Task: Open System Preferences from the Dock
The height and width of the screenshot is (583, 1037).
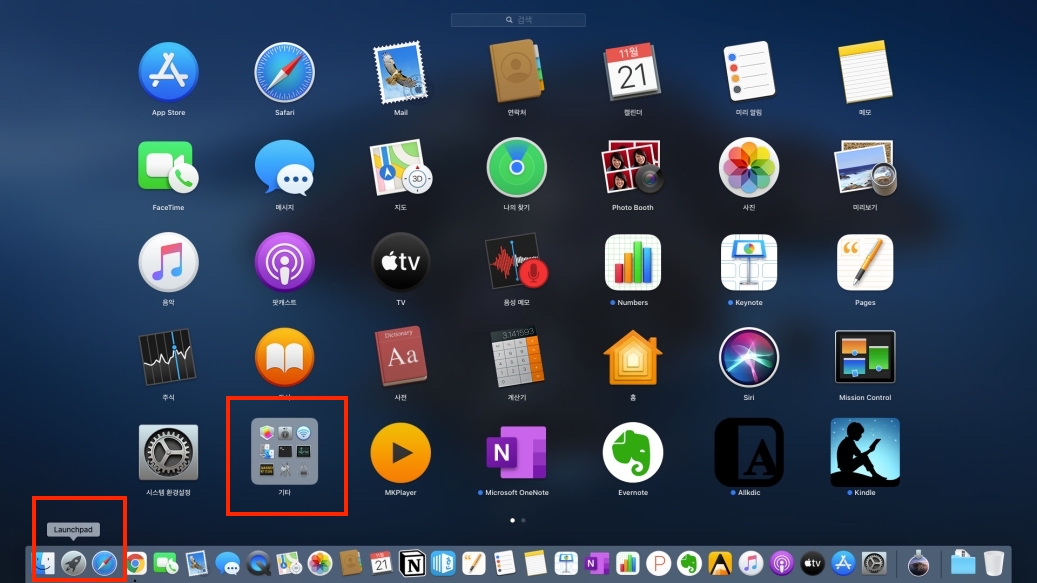Action: point(874,563)
